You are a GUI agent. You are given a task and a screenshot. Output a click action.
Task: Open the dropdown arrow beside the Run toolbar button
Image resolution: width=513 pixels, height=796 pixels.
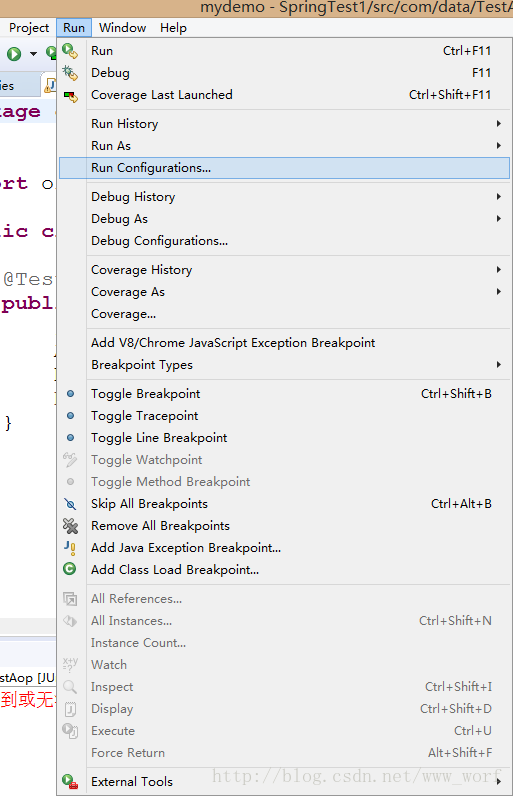(x=33, y=54)
